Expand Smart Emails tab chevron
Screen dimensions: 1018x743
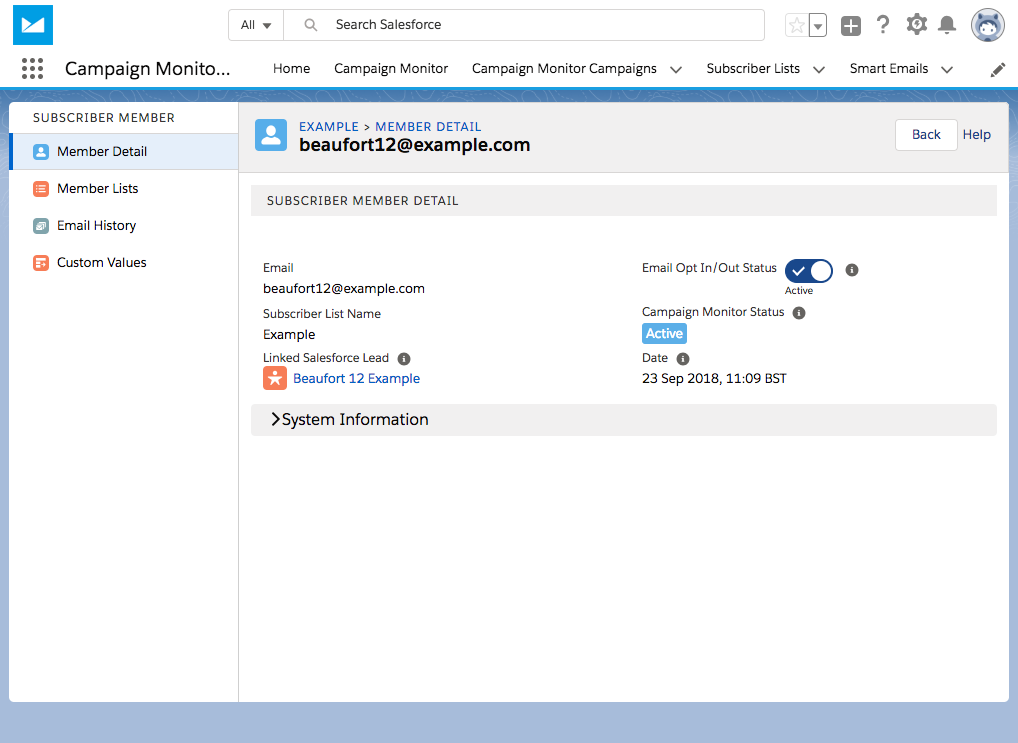947,69
